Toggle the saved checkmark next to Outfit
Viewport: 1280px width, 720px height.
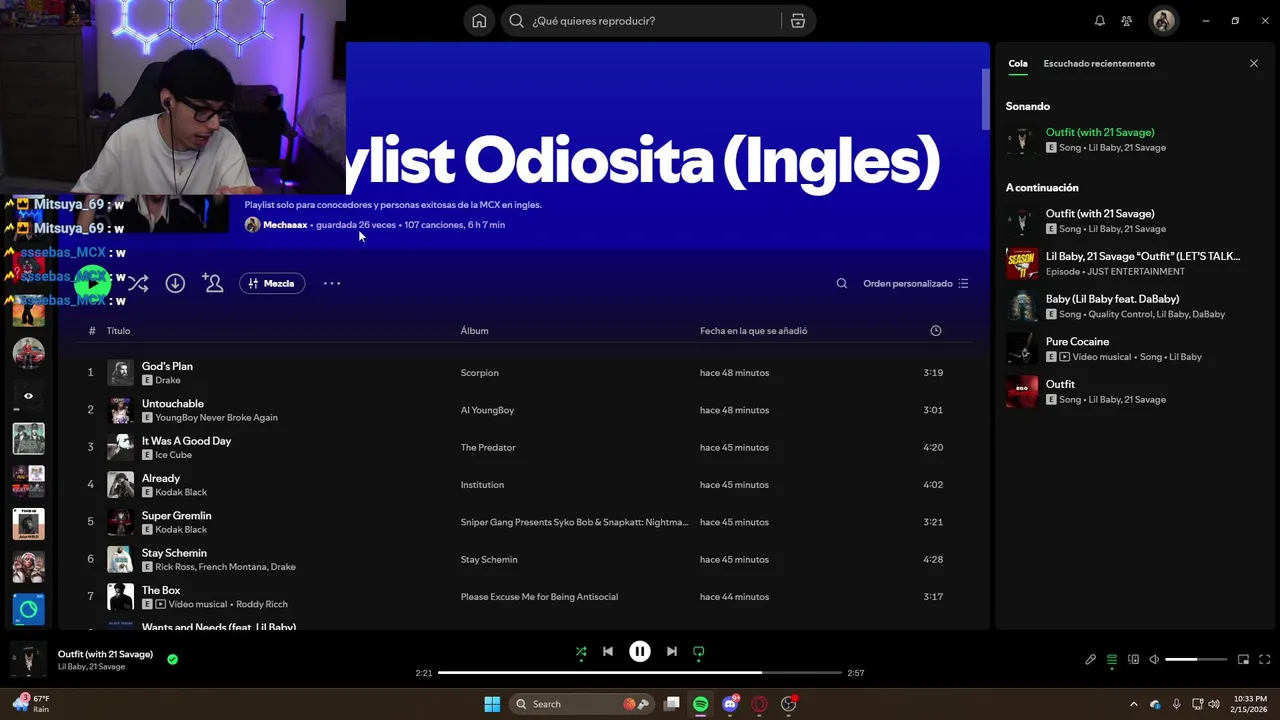coord(173,660)
